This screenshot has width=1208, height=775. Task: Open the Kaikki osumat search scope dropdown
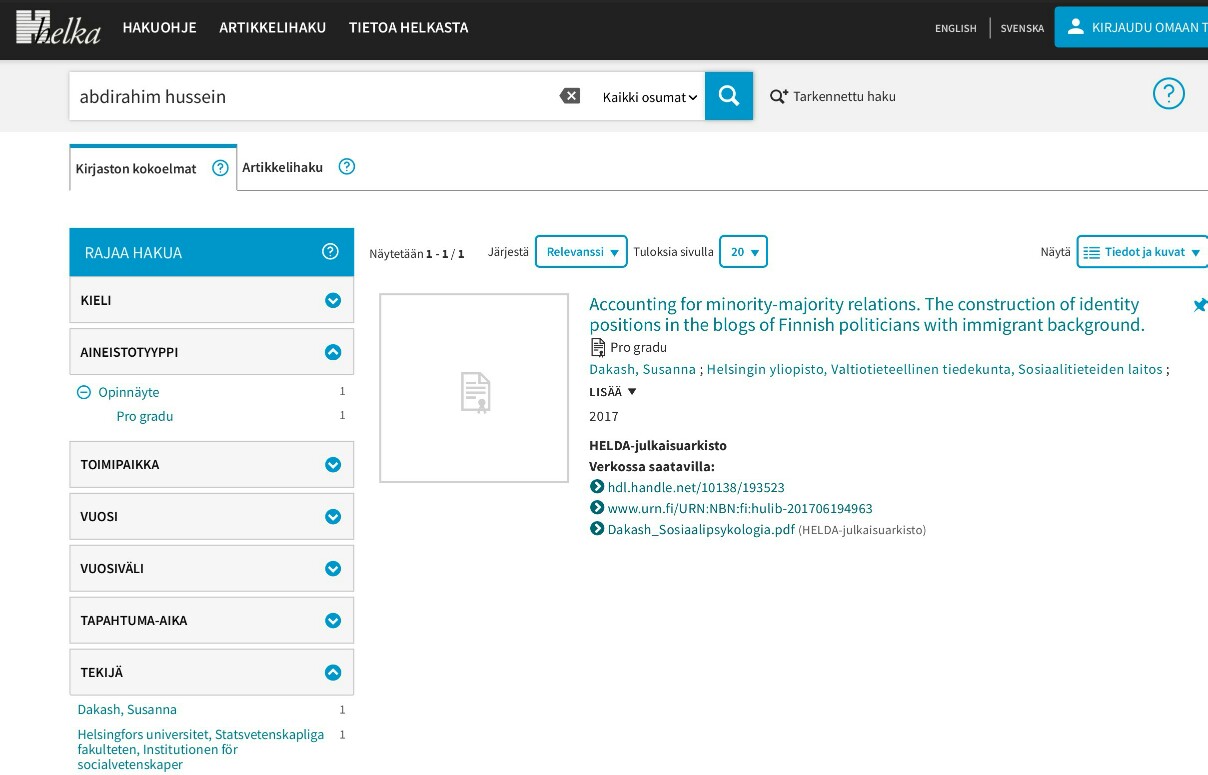pos(649,97)
